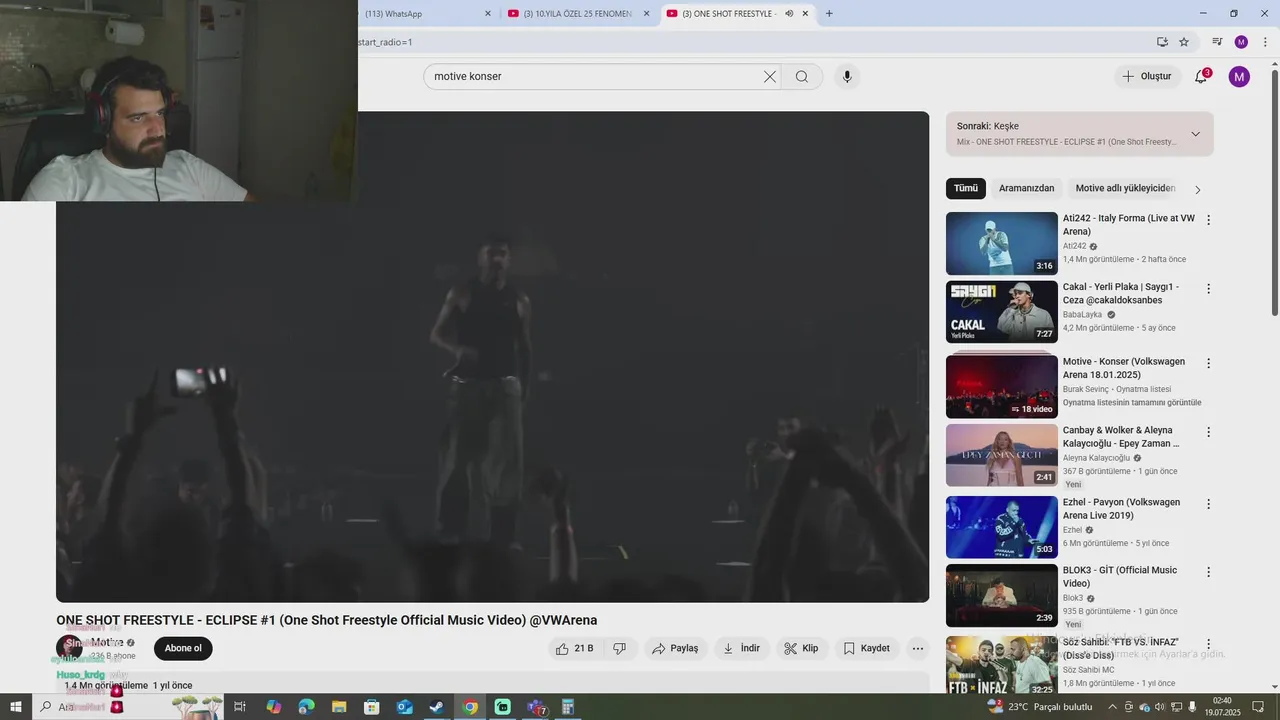Click the Klip button
The width and height of the screenshot is (1280, 720).
[801, 648]
